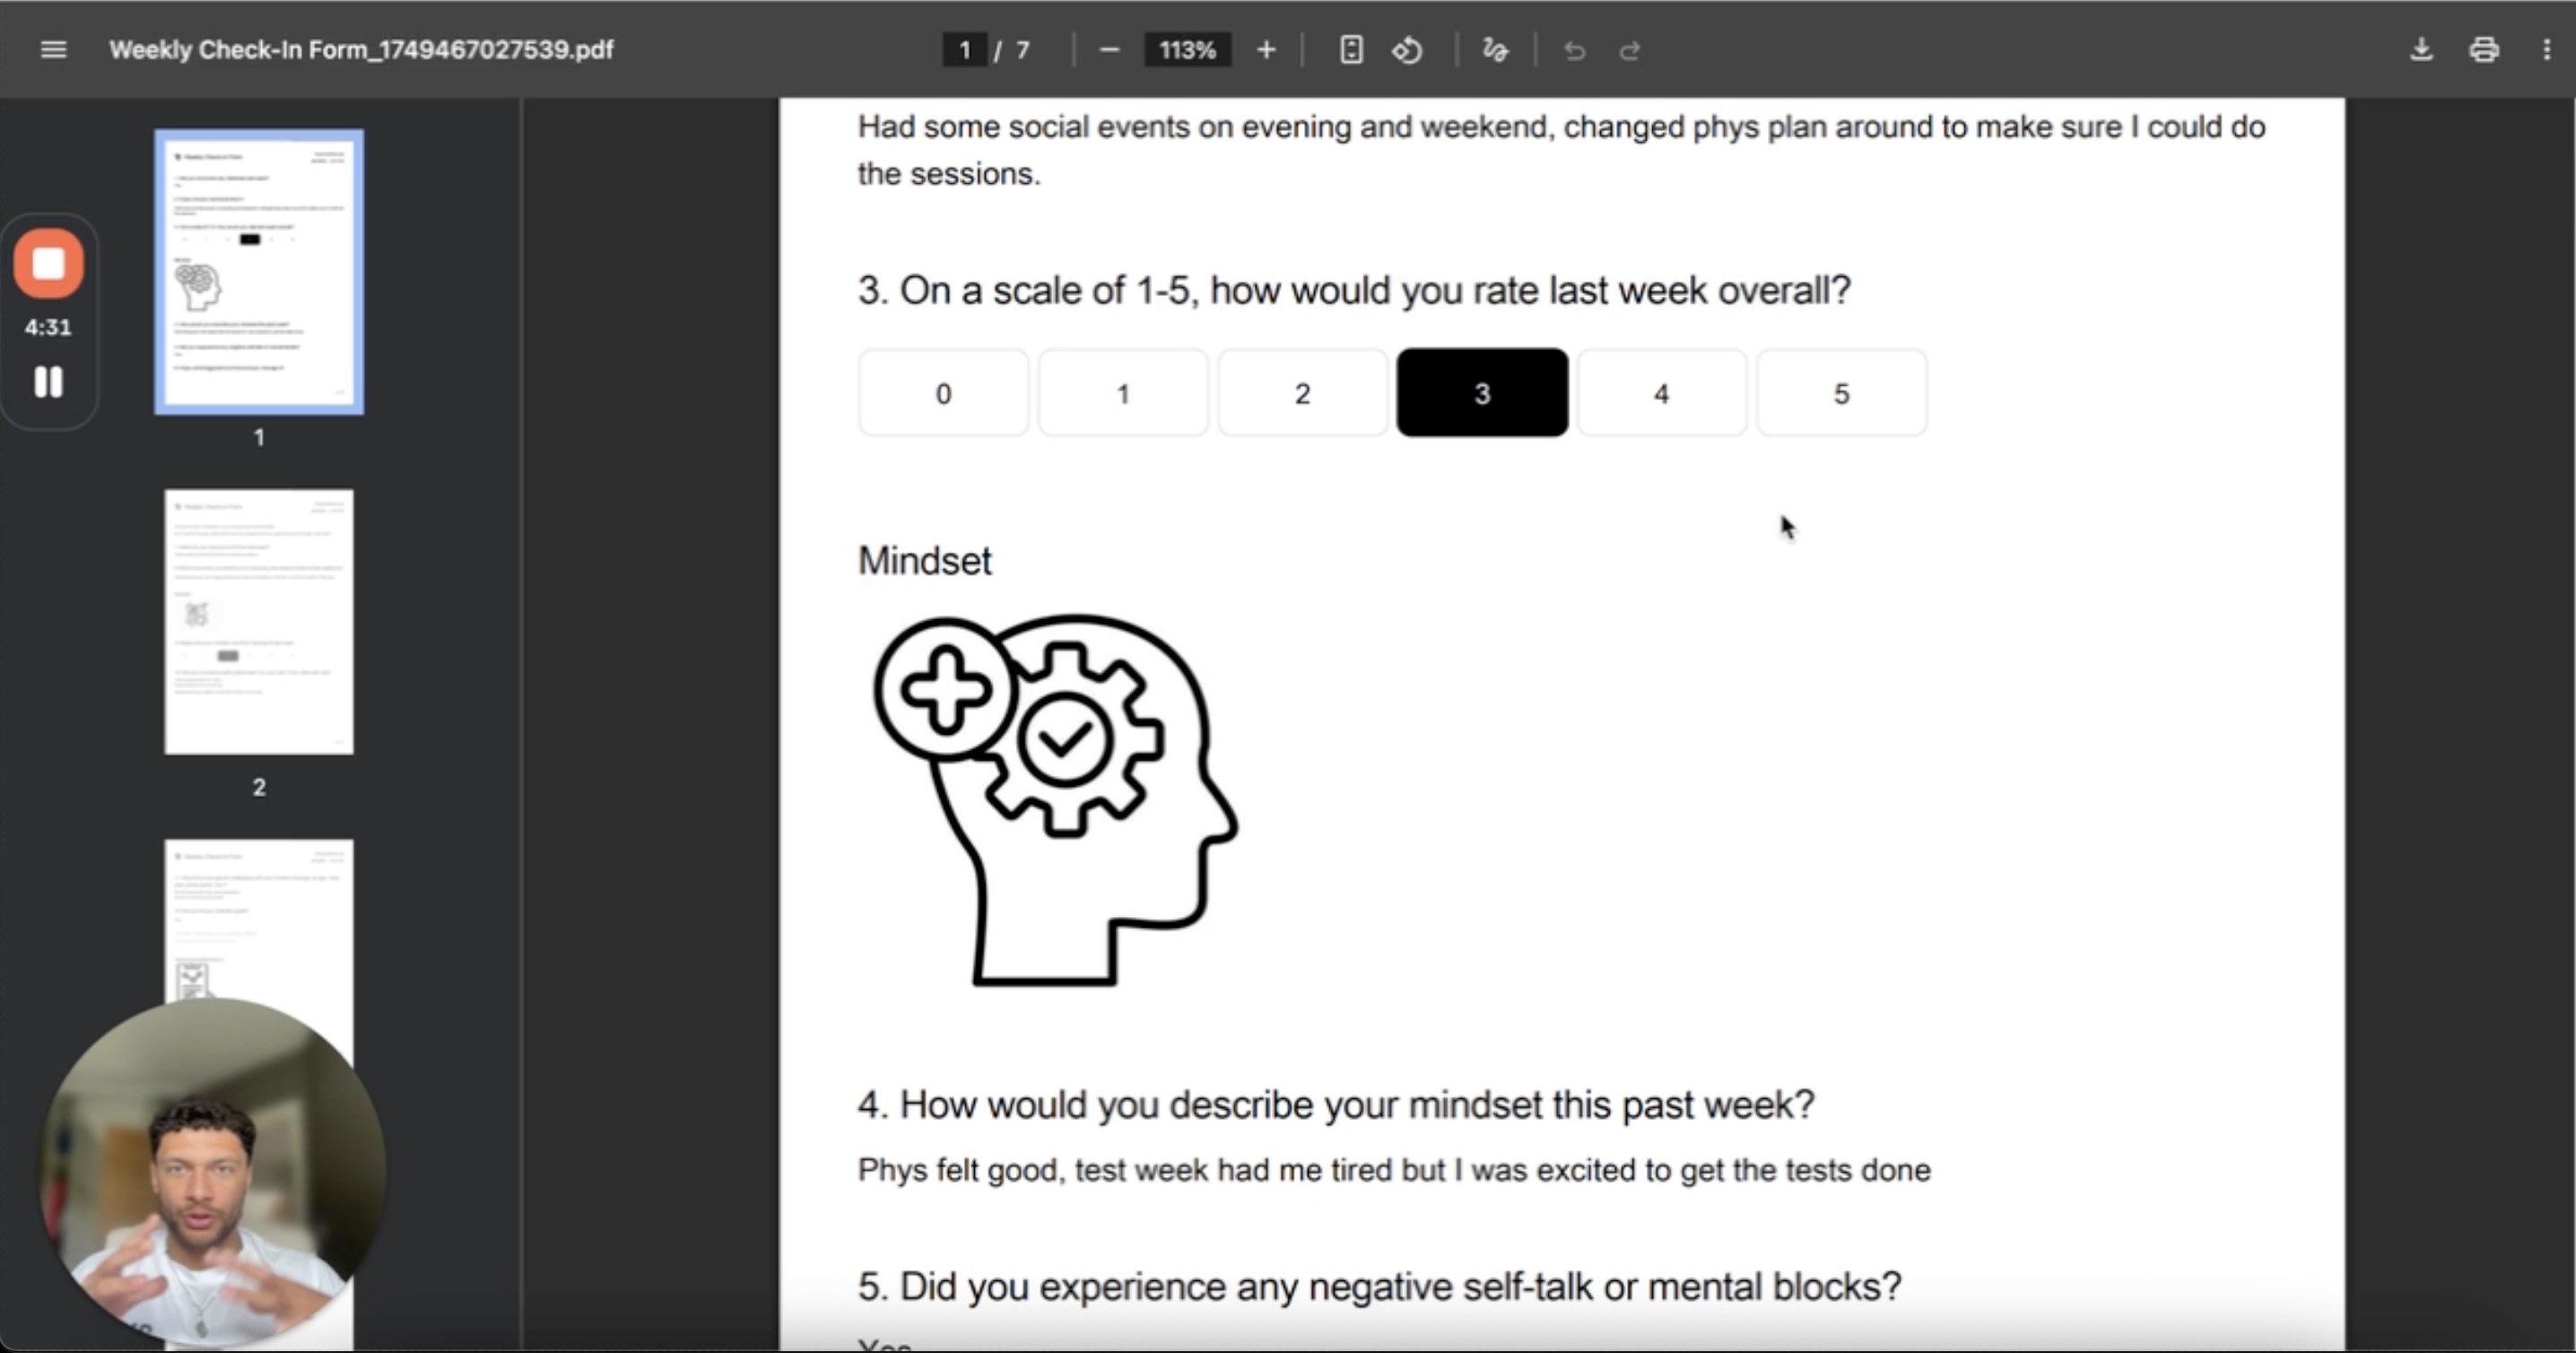Select the draw annotation tool
Image resolution: width=2576 pixels, height=1353 pixels.
coord(1495,50)
